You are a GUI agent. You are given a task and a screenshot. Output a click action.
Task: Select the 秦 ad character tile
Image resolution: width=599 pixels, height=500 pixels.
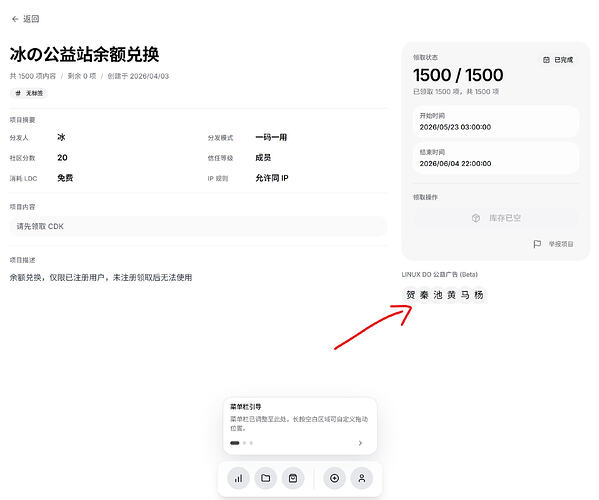(x=424, y=294)
